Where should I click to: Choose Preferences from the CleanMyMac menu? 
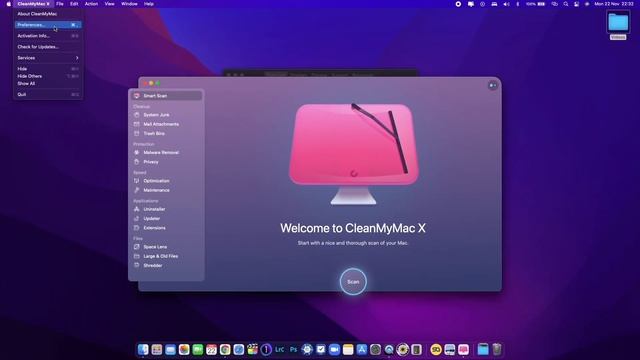pyautogui.click(x=48, y=25)
